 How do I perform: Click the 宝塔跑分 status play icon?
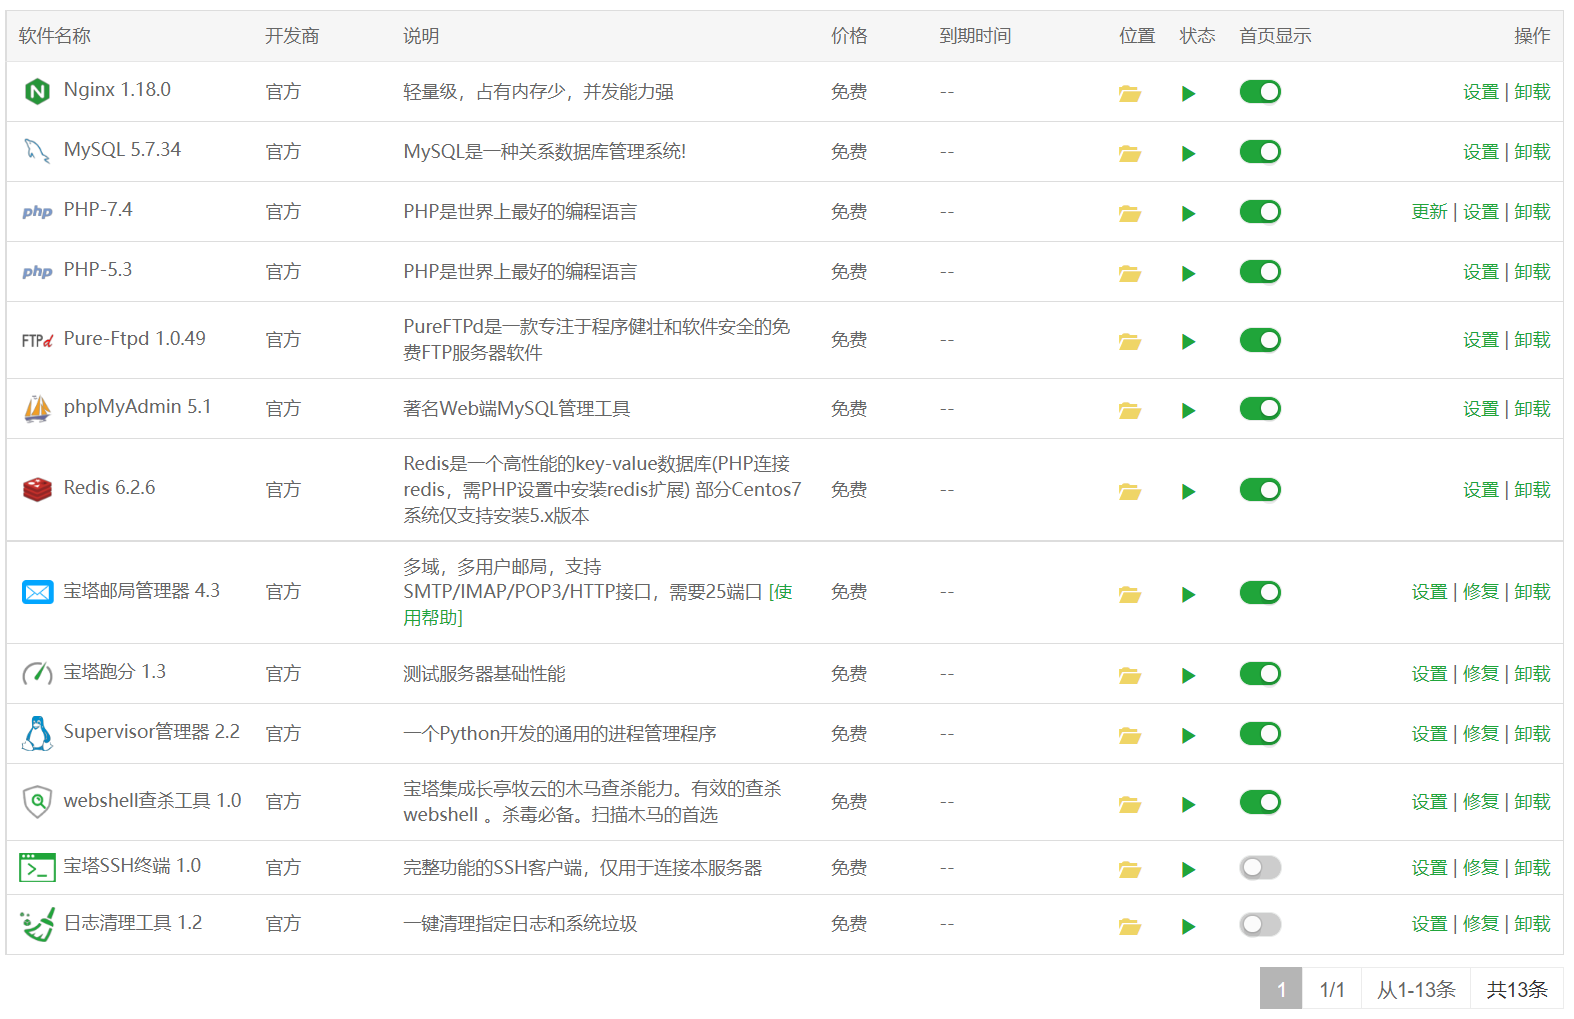pos(1188,675)
